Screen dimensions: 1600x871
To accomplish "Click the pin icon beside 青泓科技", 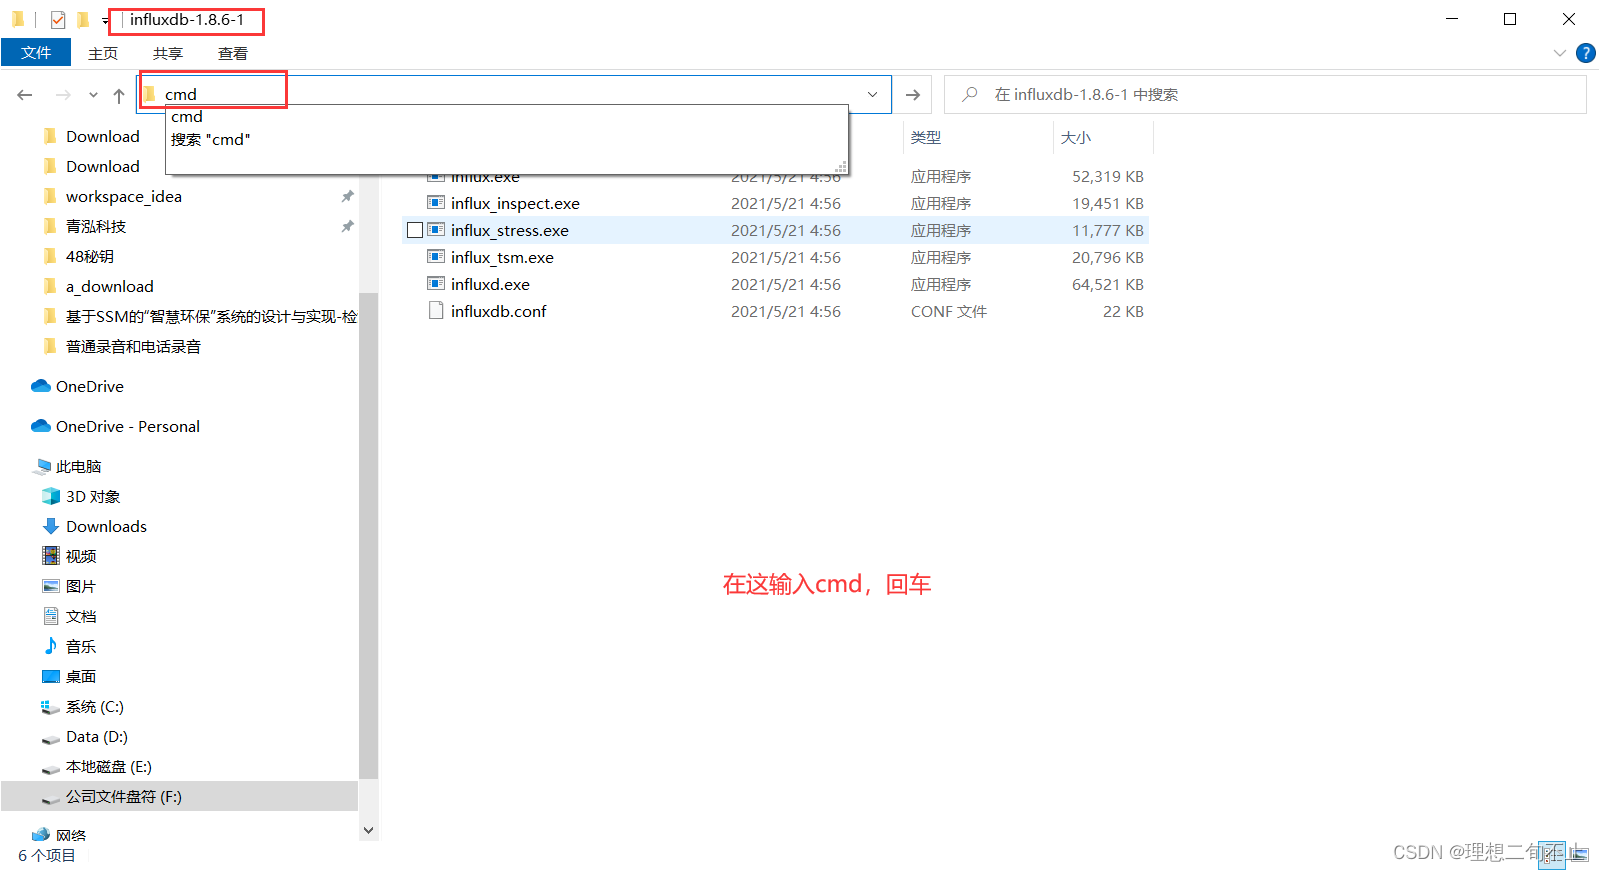I will pyautogui.click(x=347, y=227).
